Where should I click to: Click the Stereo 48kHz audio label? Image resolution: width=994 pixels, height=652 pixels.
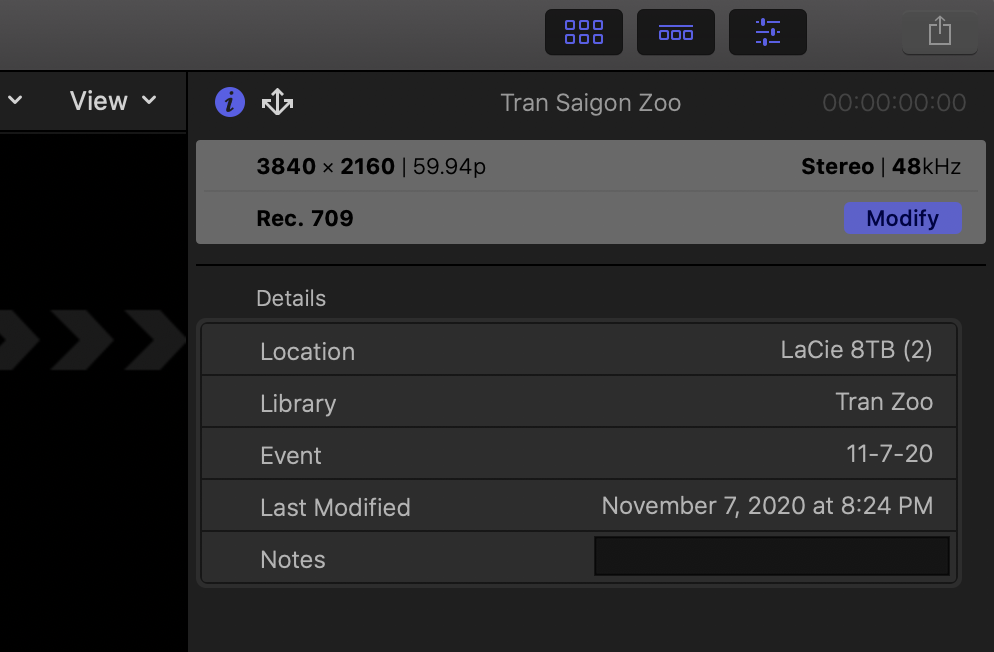coord(880,167)
